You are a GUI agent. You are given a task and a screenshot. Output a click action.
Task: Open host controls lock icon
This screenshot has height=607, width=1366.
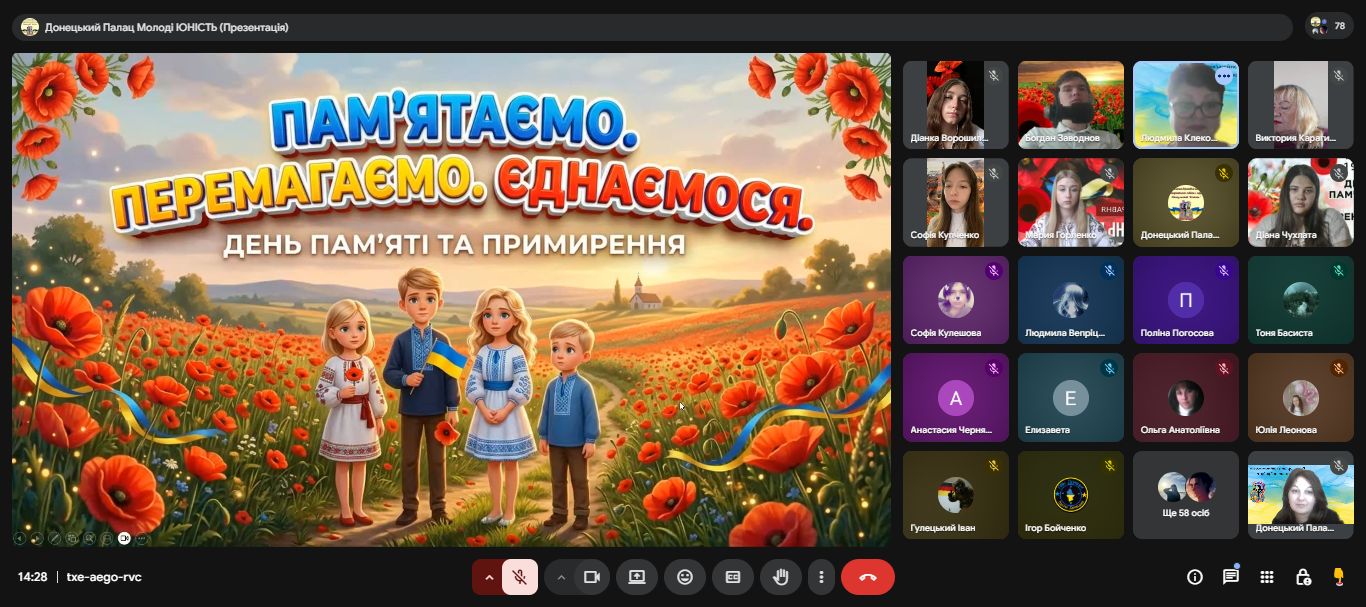coord(1302,577)
